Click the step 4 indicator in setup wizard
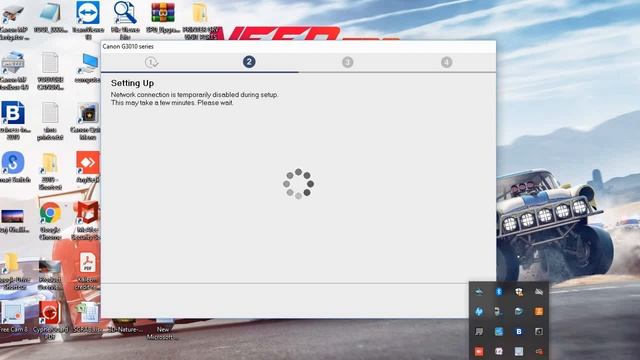 tap(447, 62)
